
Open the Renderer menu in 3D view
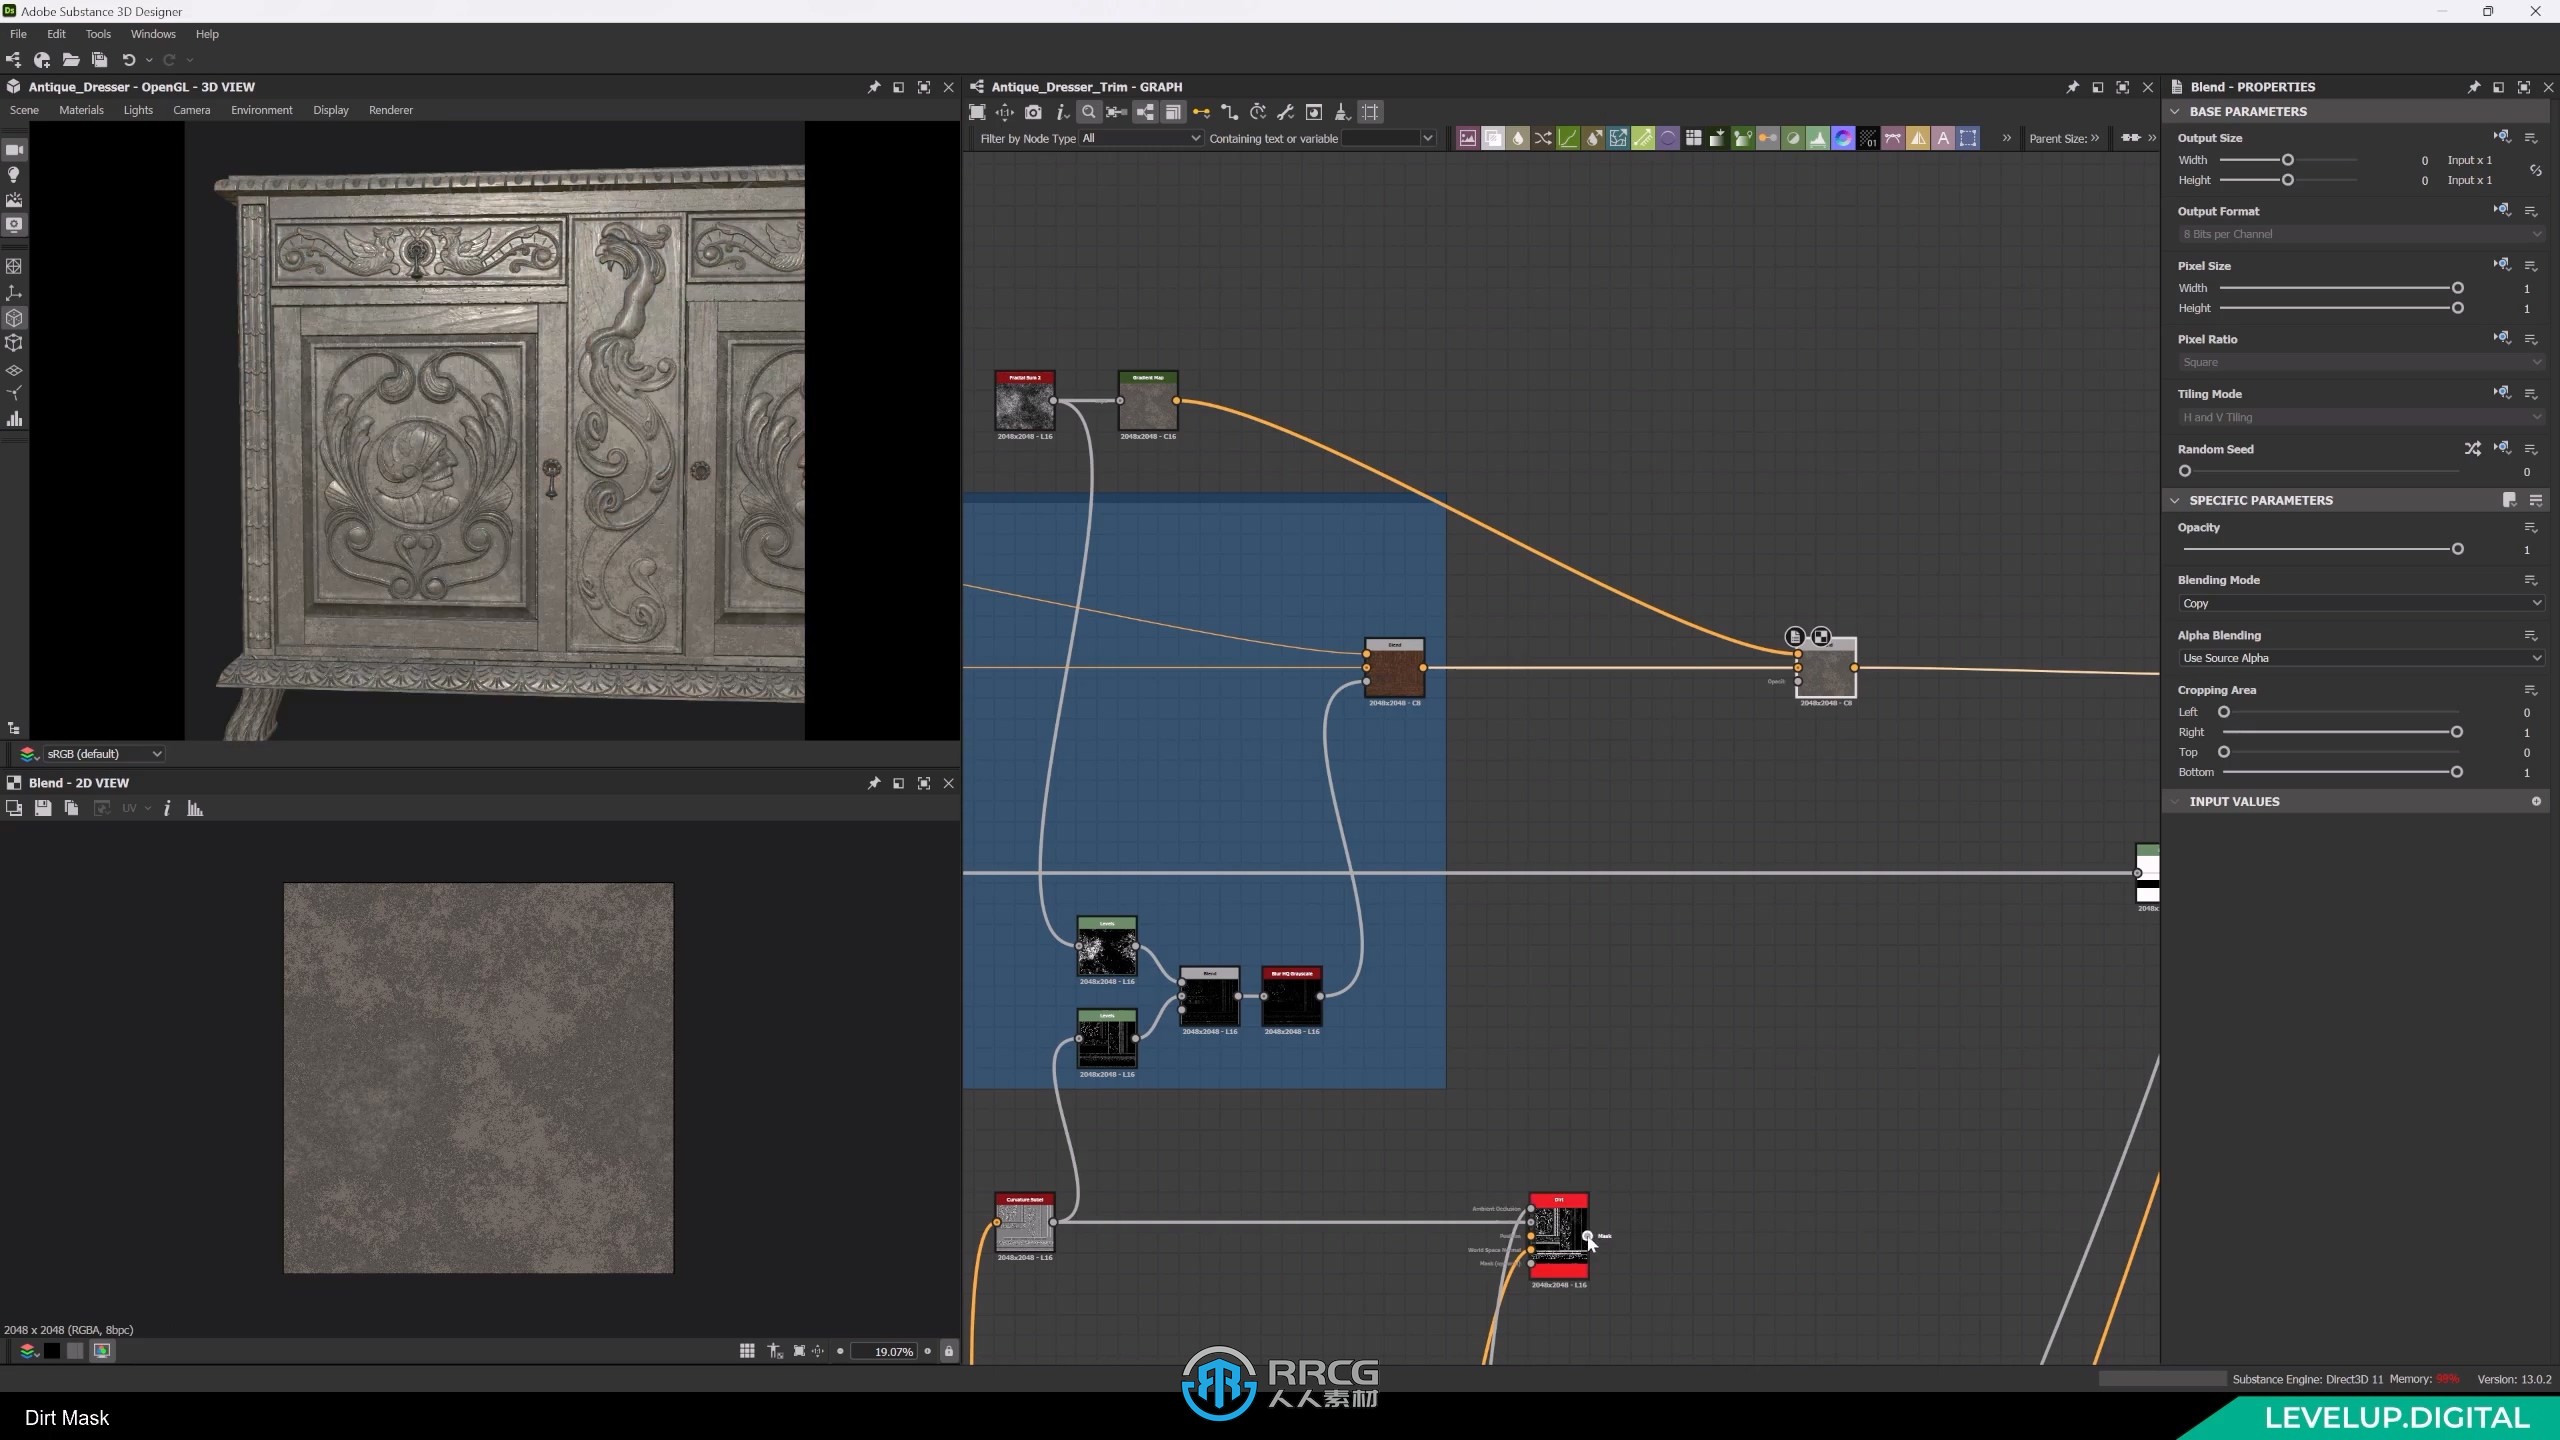[390, 110]
